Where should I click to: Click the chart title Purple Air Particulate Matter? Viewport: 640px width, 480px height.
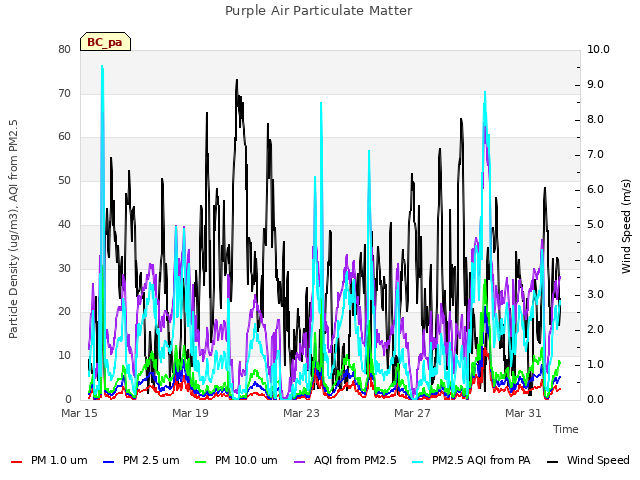click(319, 11)
